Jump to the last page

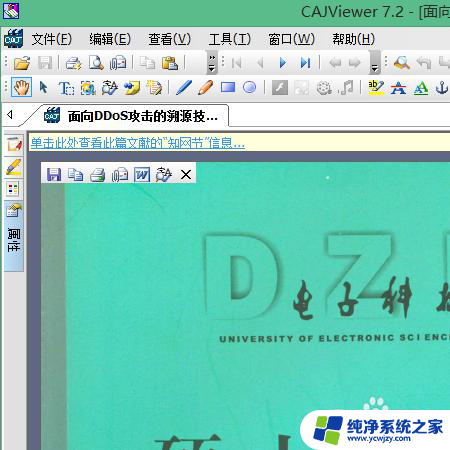[305, 63]
